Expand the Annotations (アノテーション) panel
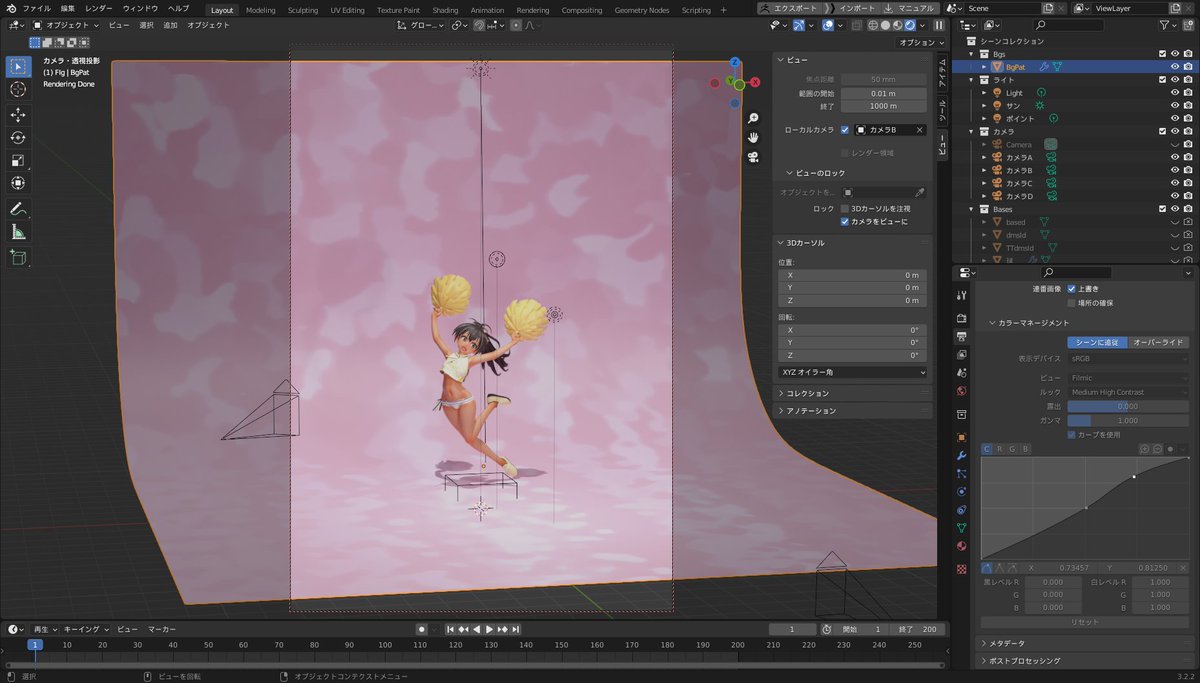This screenshot has height=683, width=1200. 811,411
